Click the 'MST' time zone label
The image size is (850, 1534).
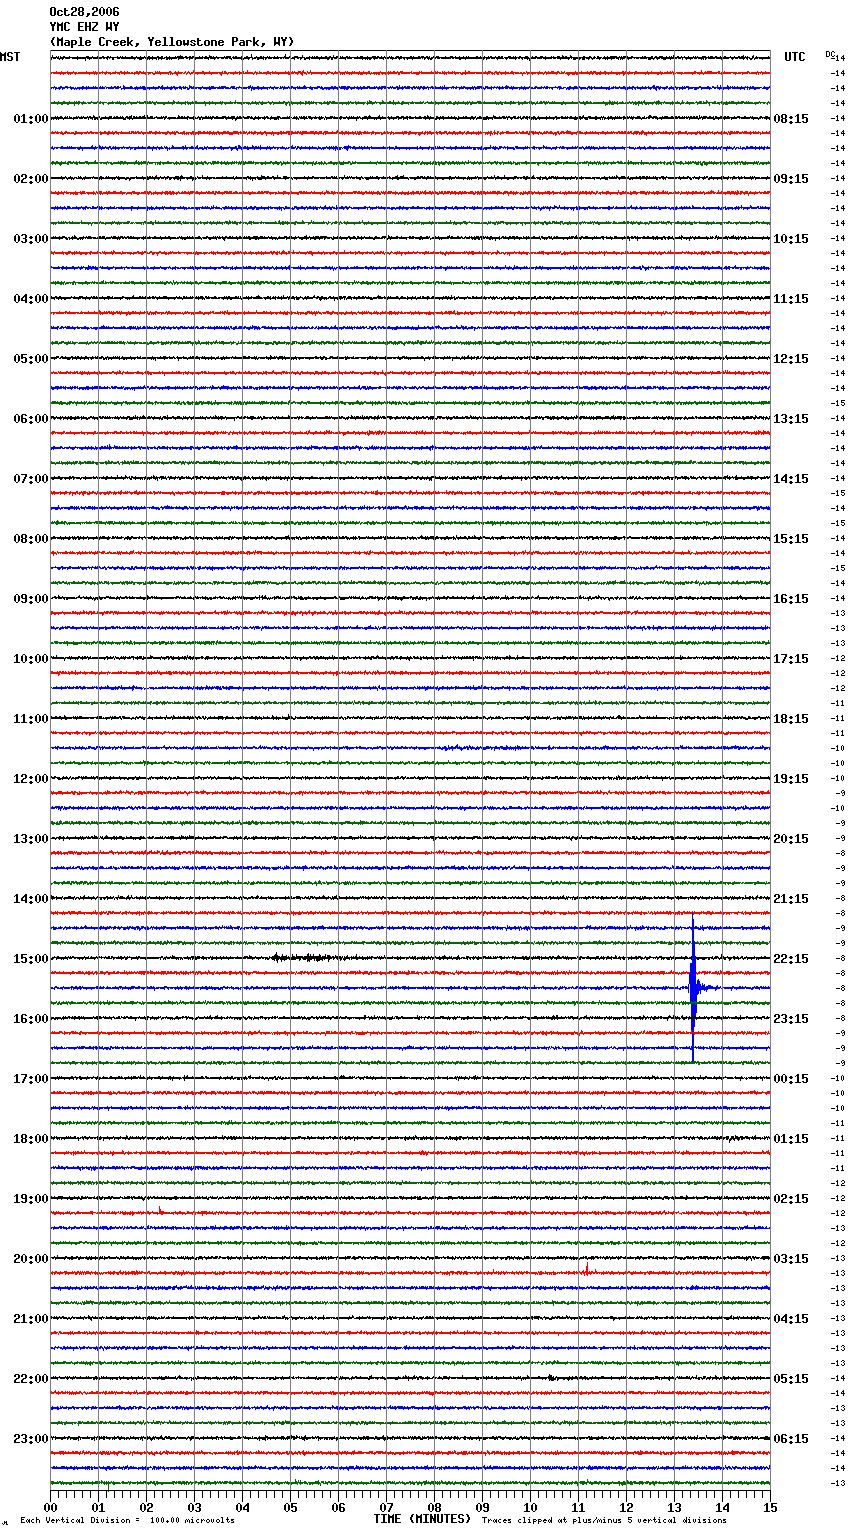[x=10, y=57]
